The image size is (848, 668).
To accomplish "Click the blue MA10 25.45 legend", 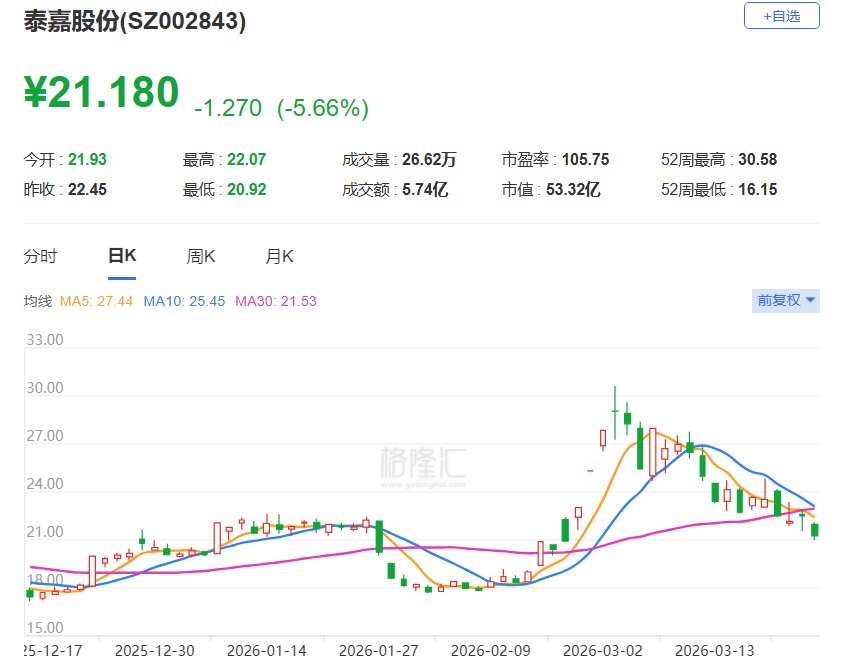I will (187, 301).
